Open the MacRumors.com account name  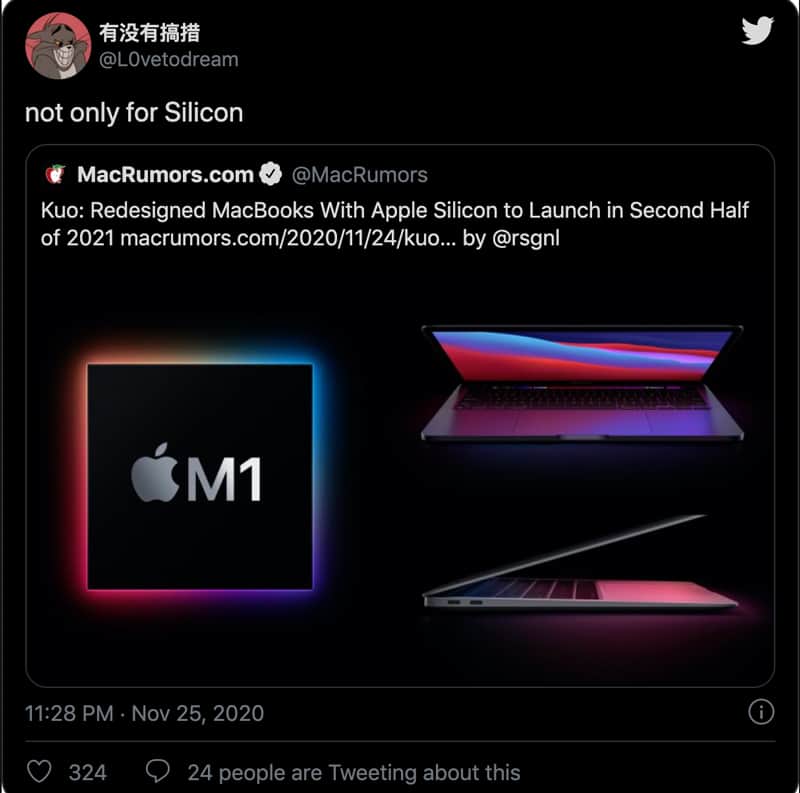pyautogui.click(x=165, y=175)
